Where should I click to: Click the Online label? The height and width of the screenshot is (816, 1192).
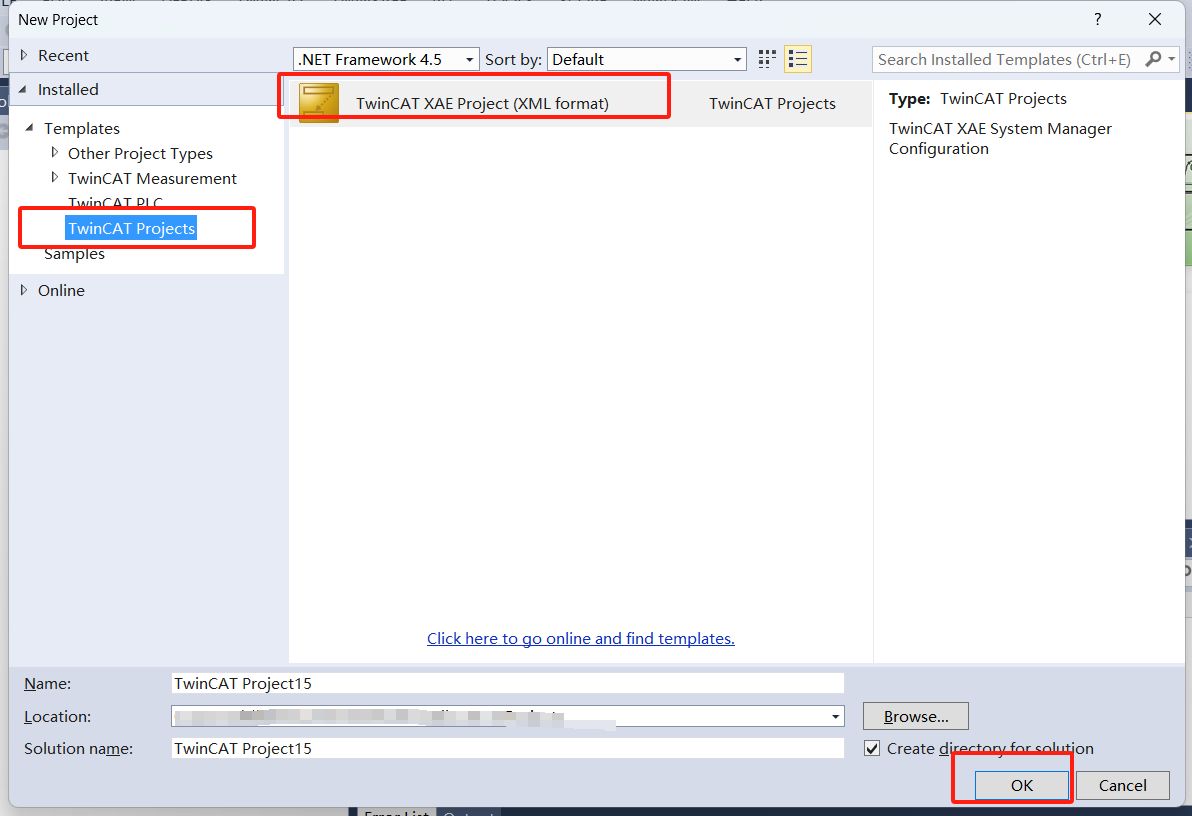click(62, 291)
